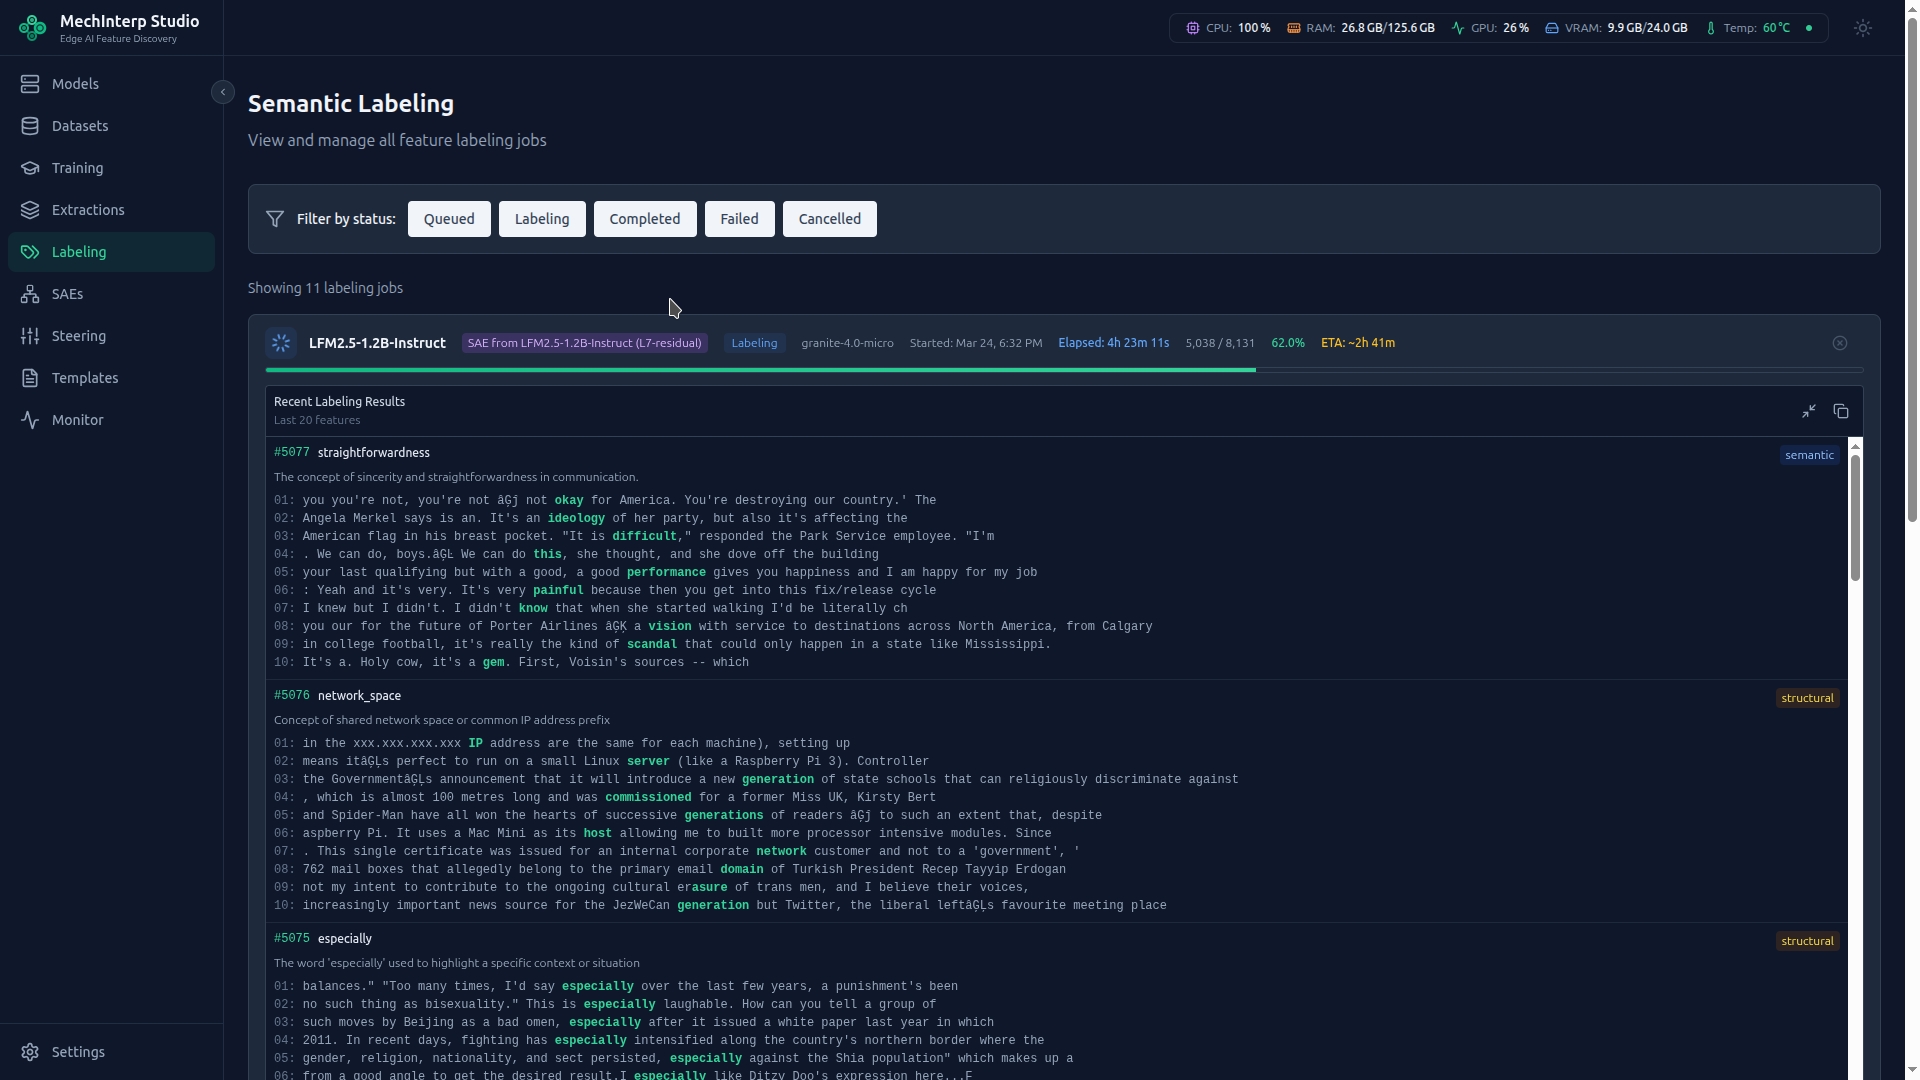Click the granite-4.0-micro model label

click(x=847, y=343)
